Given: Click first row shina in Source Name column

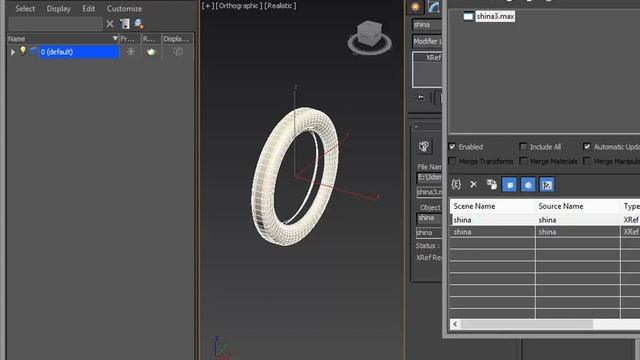Looking at the screenshot, I should click(x=578, y=220).
